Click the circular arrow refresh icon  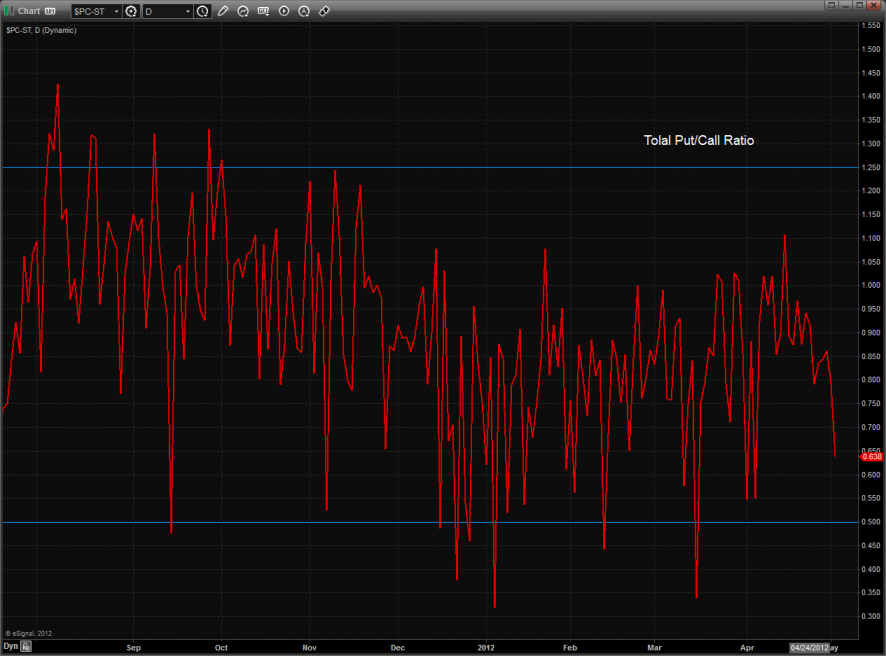[244, 11]
